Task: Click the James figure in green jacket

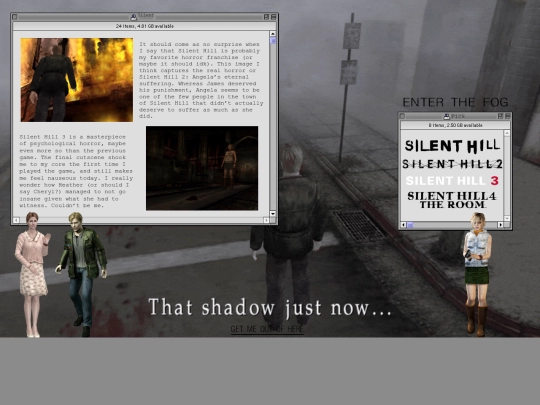Action: 81,274
